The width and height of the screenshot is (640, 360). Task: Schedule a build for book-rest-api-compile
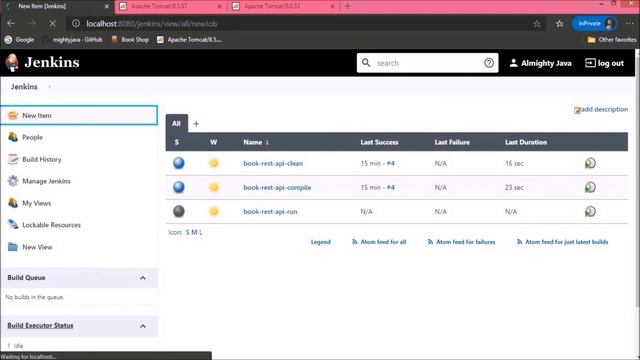(590, 187)
